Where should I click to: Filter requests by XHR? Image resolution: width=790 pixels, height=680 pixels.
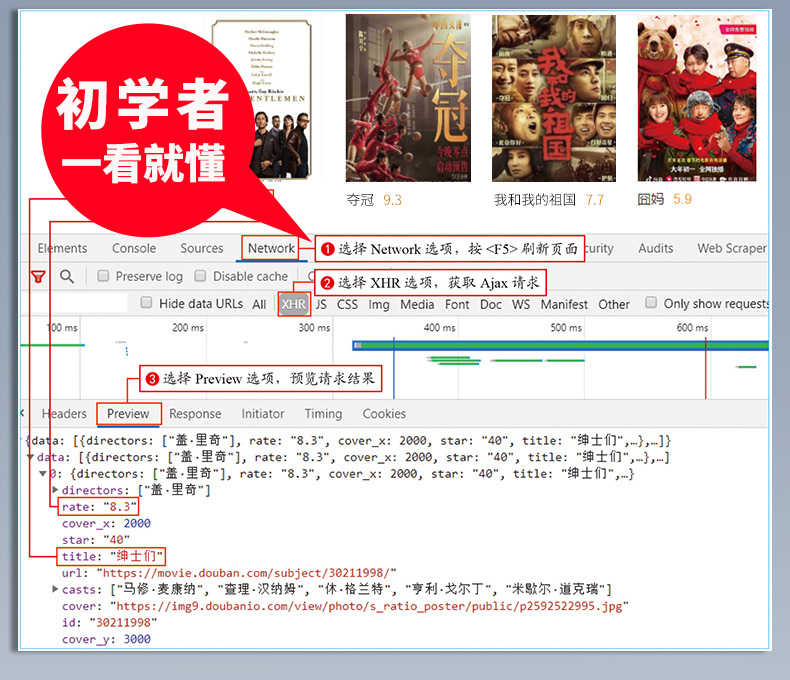point(294,304)
